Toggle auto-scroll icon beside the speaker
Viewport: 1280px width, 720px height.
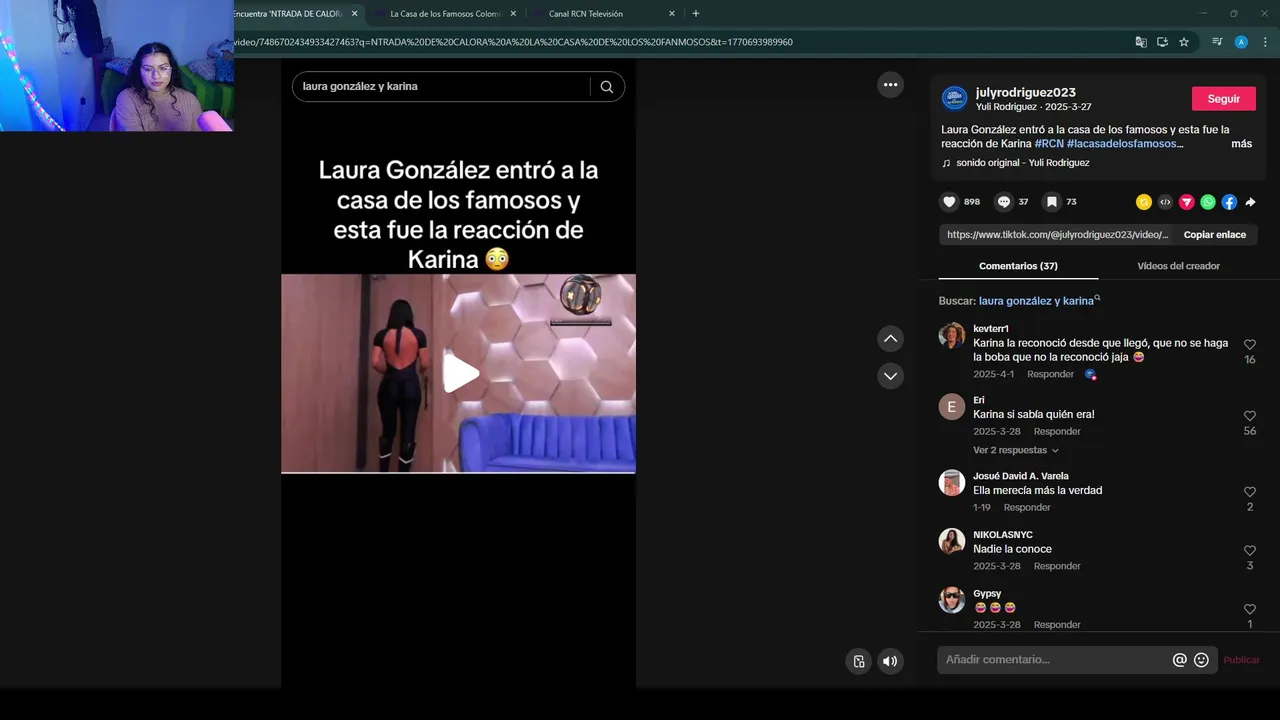[x=858, y=661]
